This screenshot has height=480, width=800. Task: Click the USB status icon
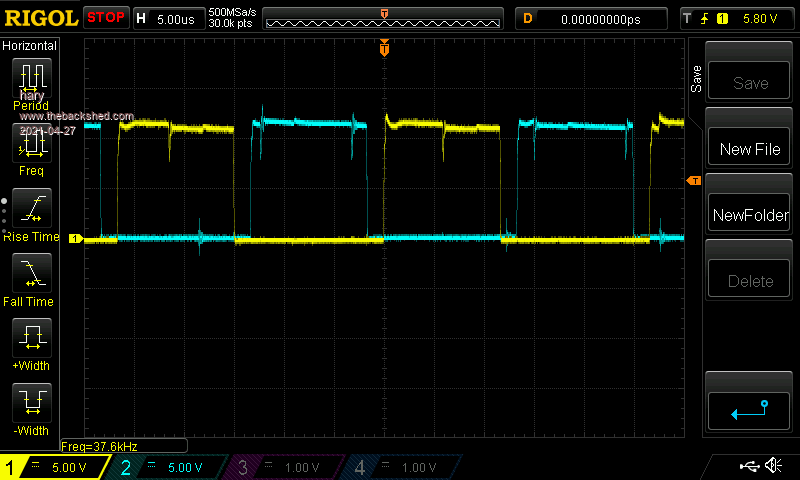pos(749,466)
